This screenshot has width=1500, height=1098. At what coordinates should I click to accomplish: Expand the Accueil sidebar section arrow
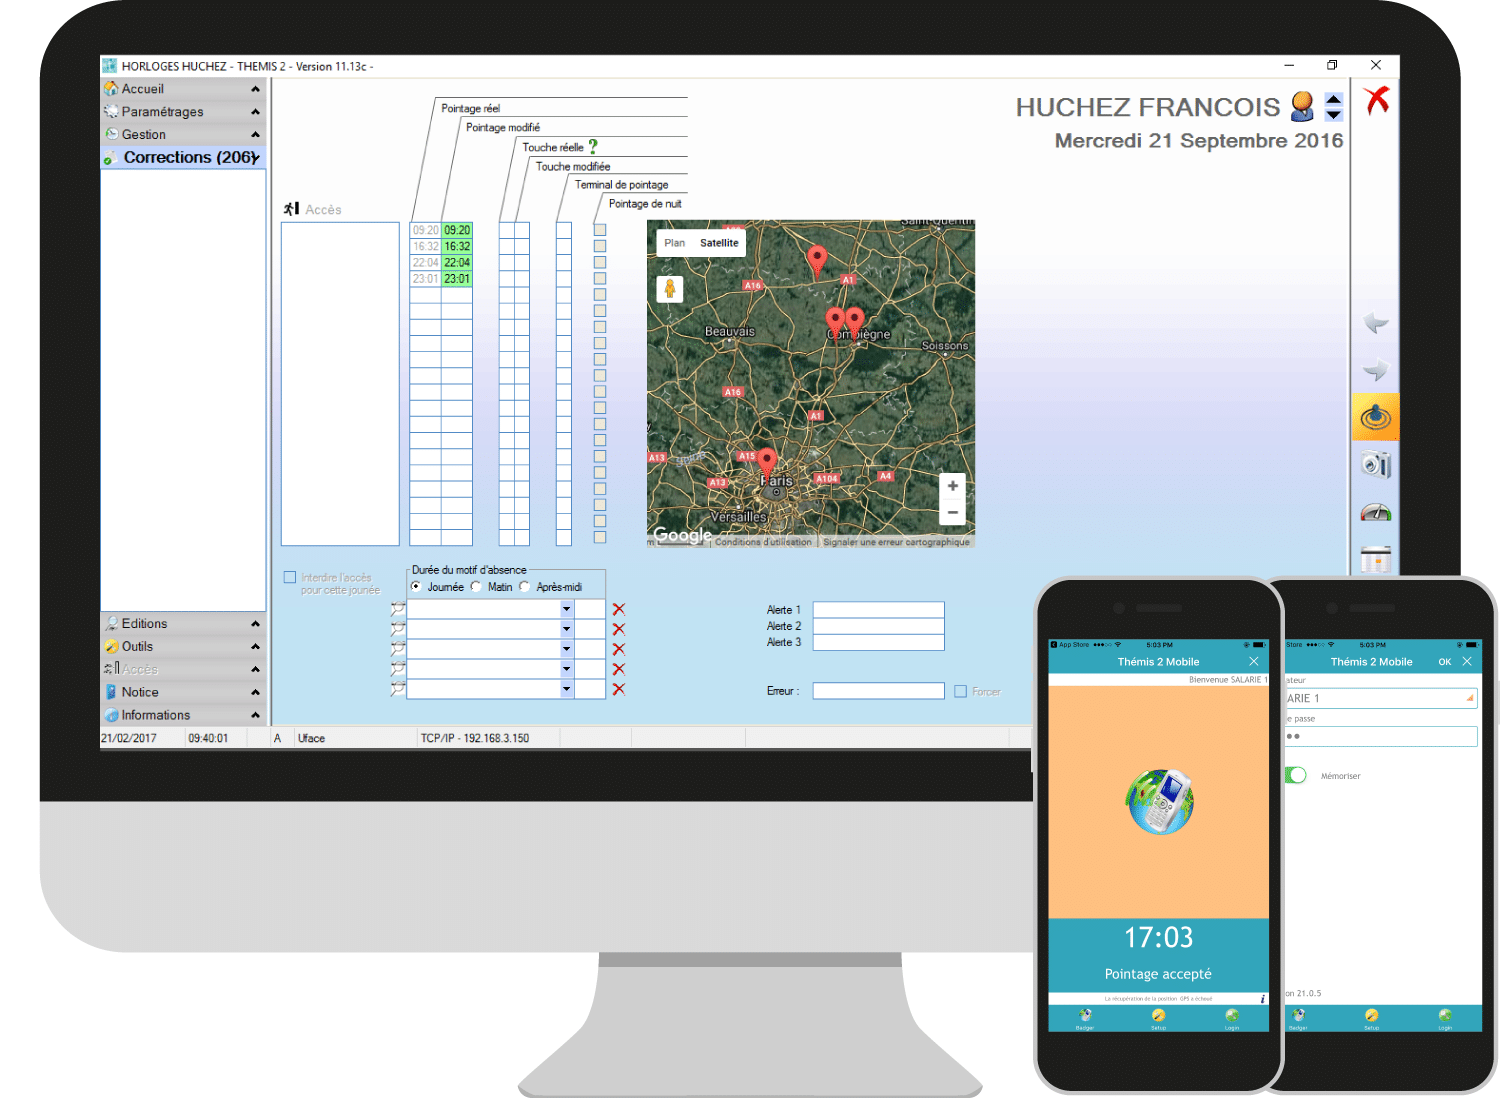(255, 89)
